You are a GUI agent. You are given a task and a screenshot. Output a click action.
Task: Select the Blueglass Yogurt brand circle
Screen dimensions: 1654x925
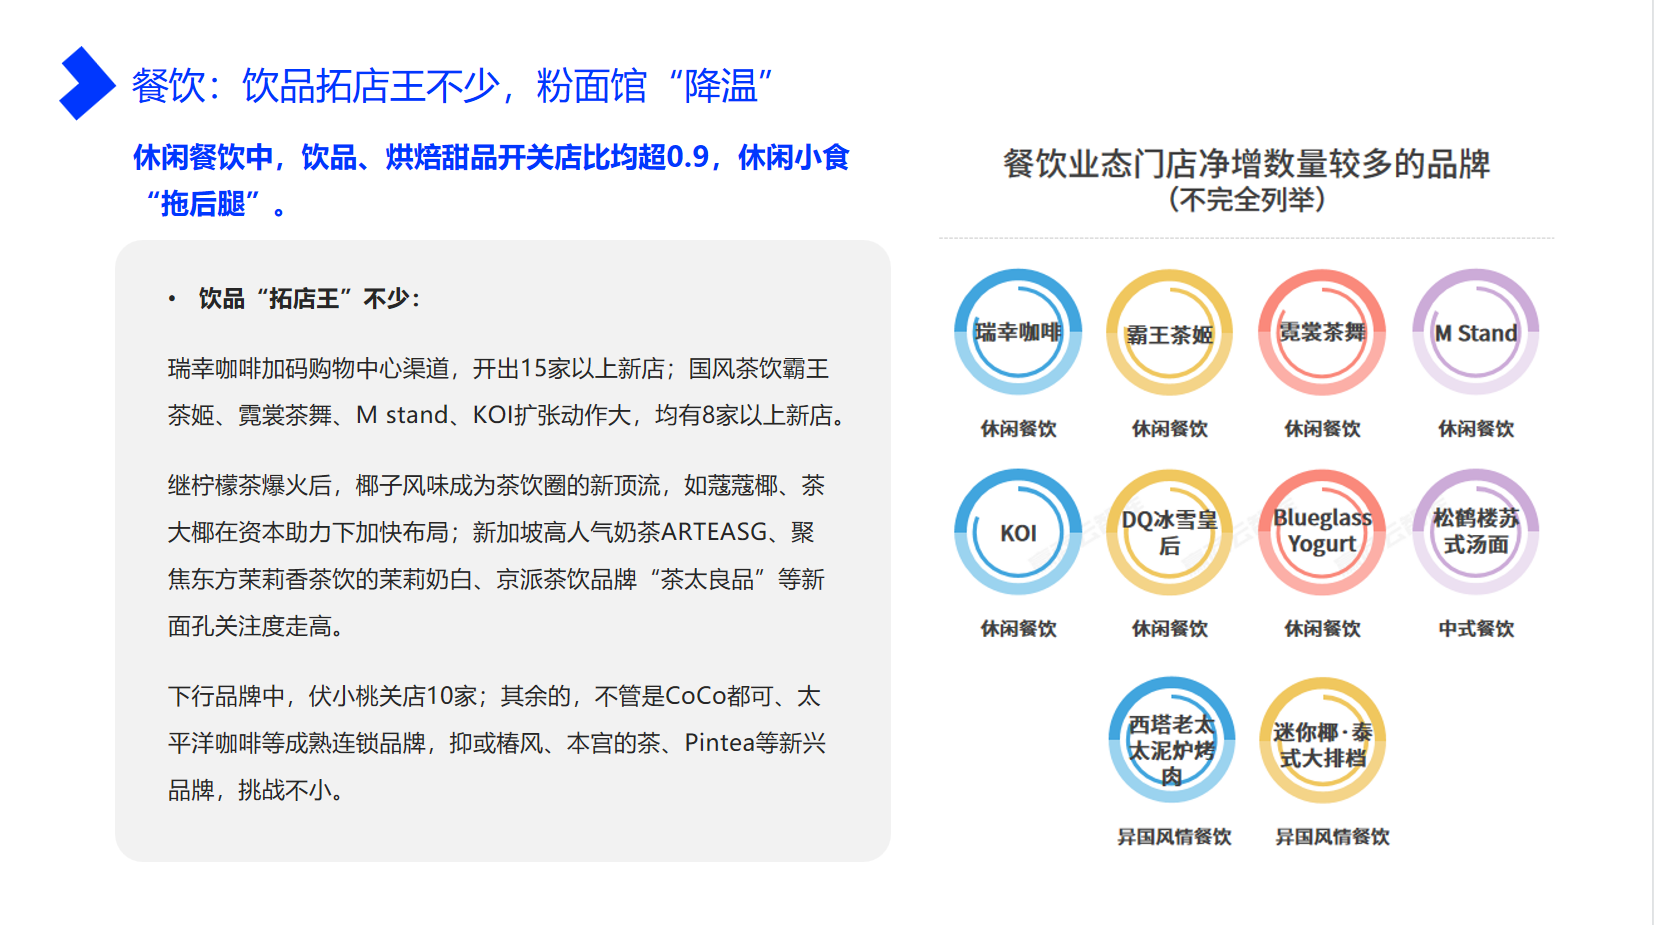1322,532
